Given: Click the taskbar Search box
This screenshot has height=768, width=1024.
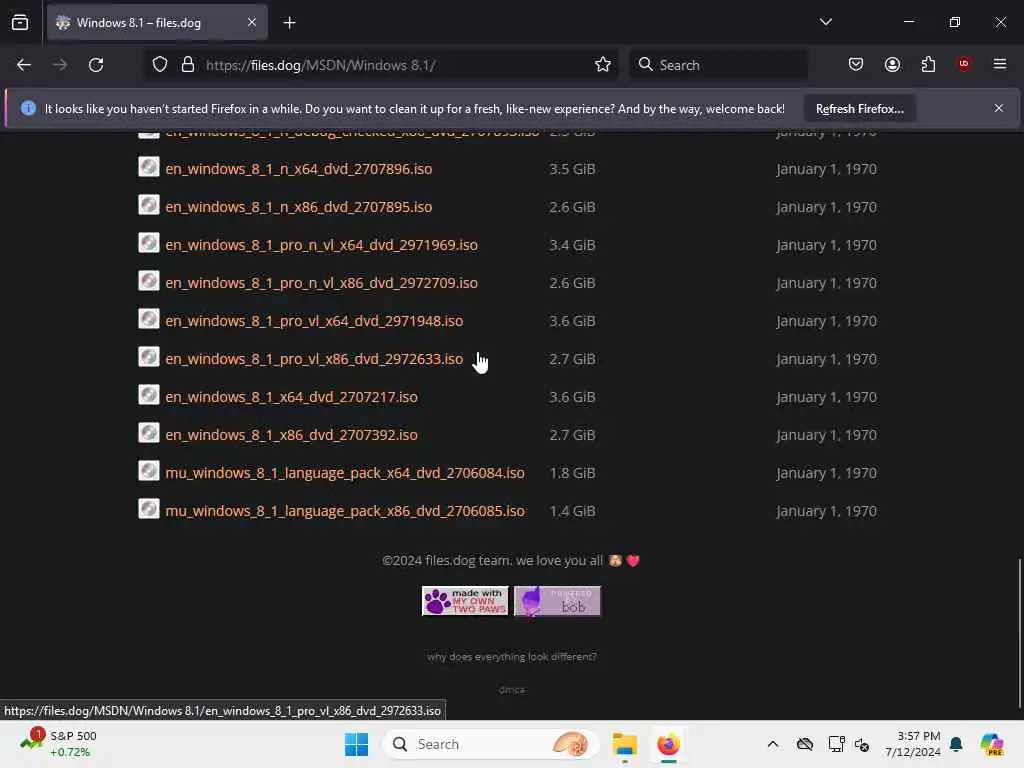Looking at the screenshot, I should (492, 744).
